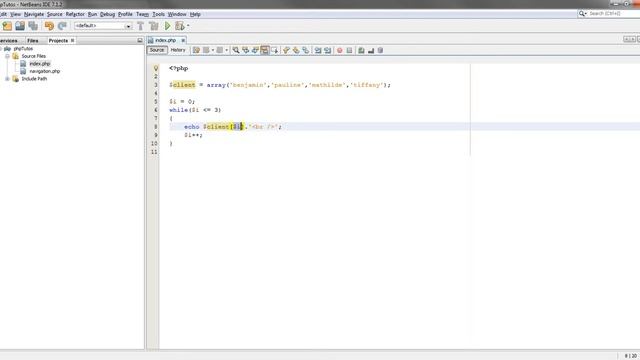Toggle Highlight Search in editor toolbar
The width and height of the screenshot is (640, 360).
[x=264, y=50]
